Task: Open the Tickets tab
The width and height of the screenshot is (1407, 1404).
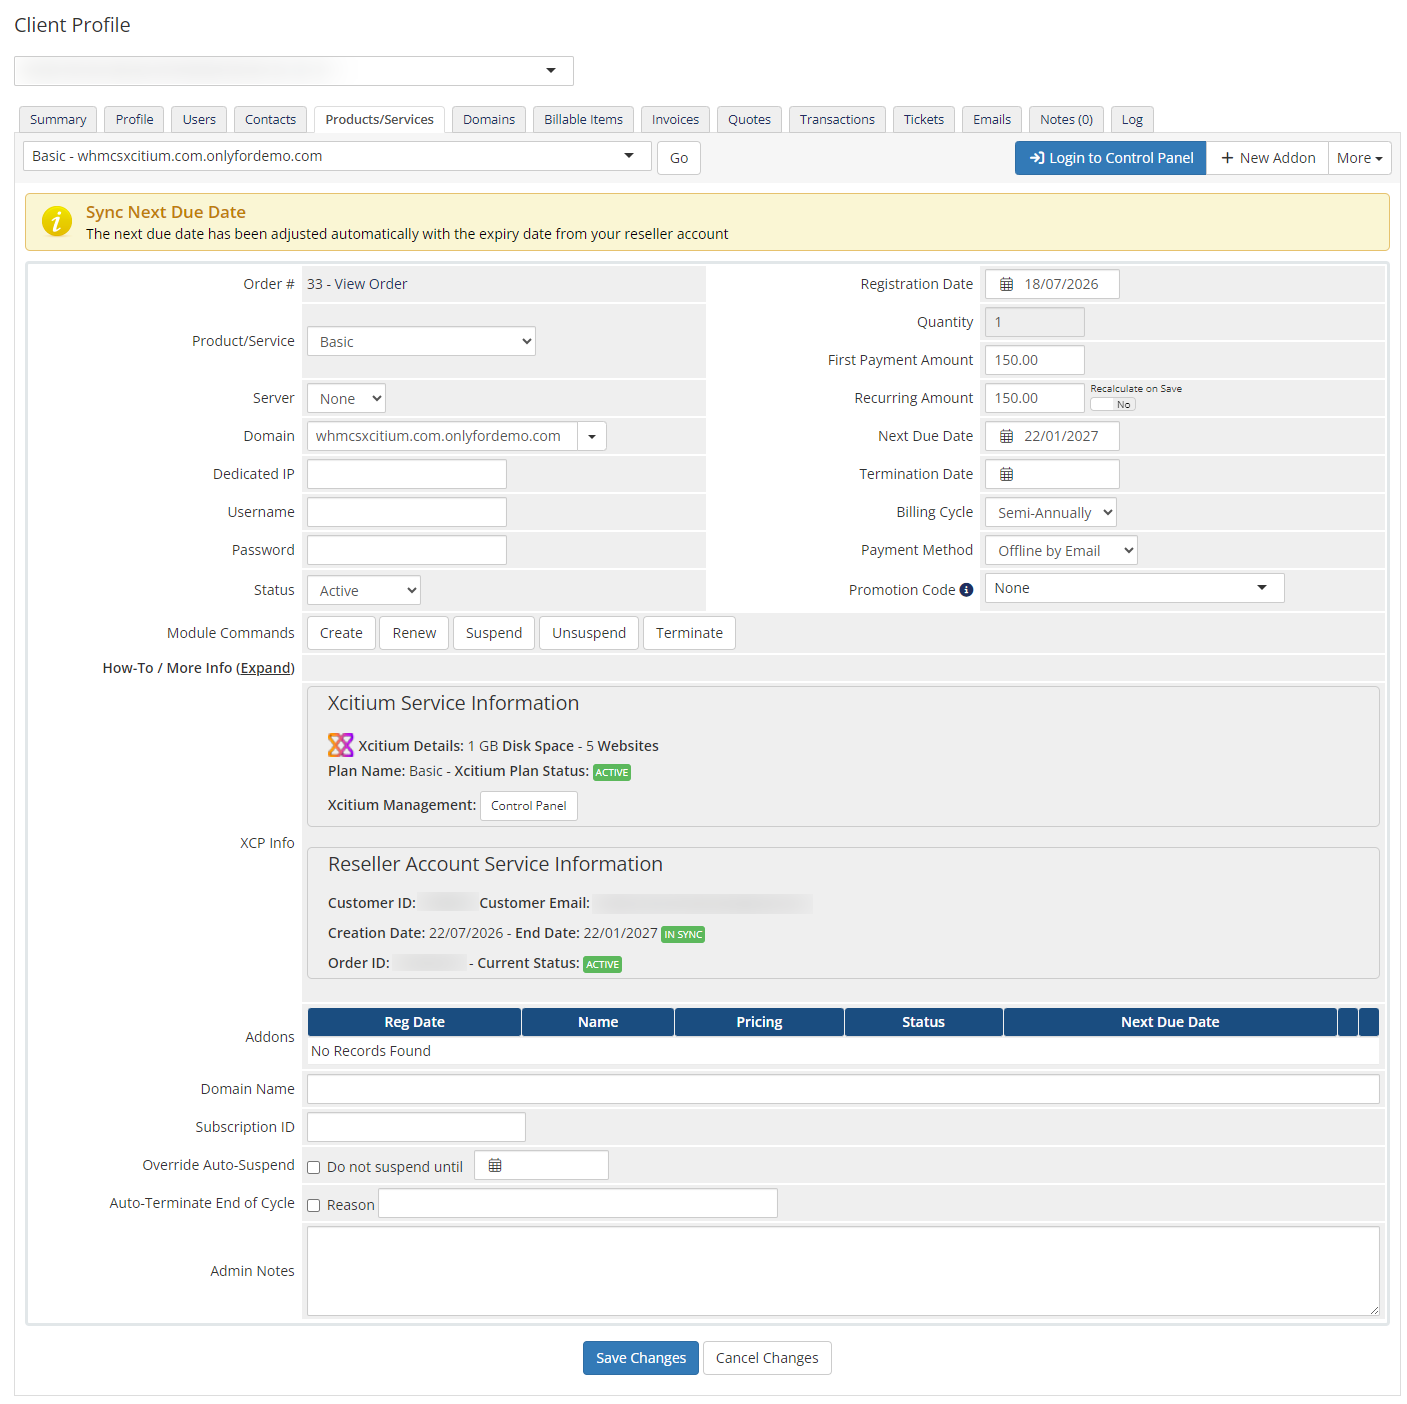Action: click(924, 119)
